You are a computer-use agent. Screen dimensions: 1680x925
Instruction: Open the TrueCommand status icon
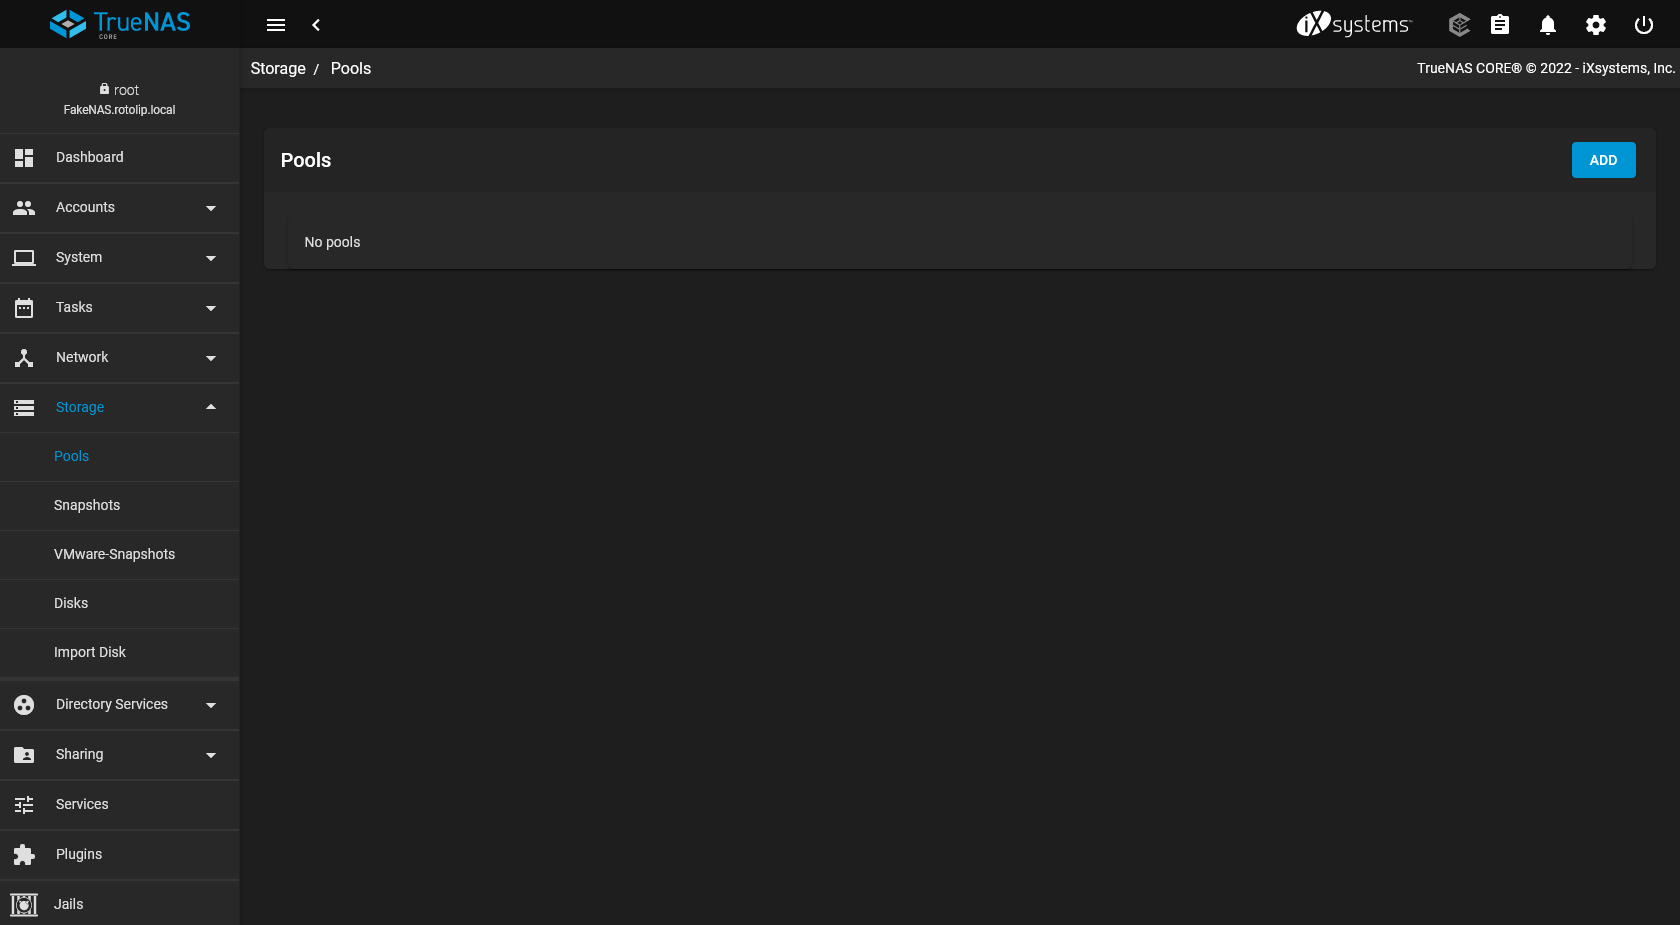[1459, 25]
